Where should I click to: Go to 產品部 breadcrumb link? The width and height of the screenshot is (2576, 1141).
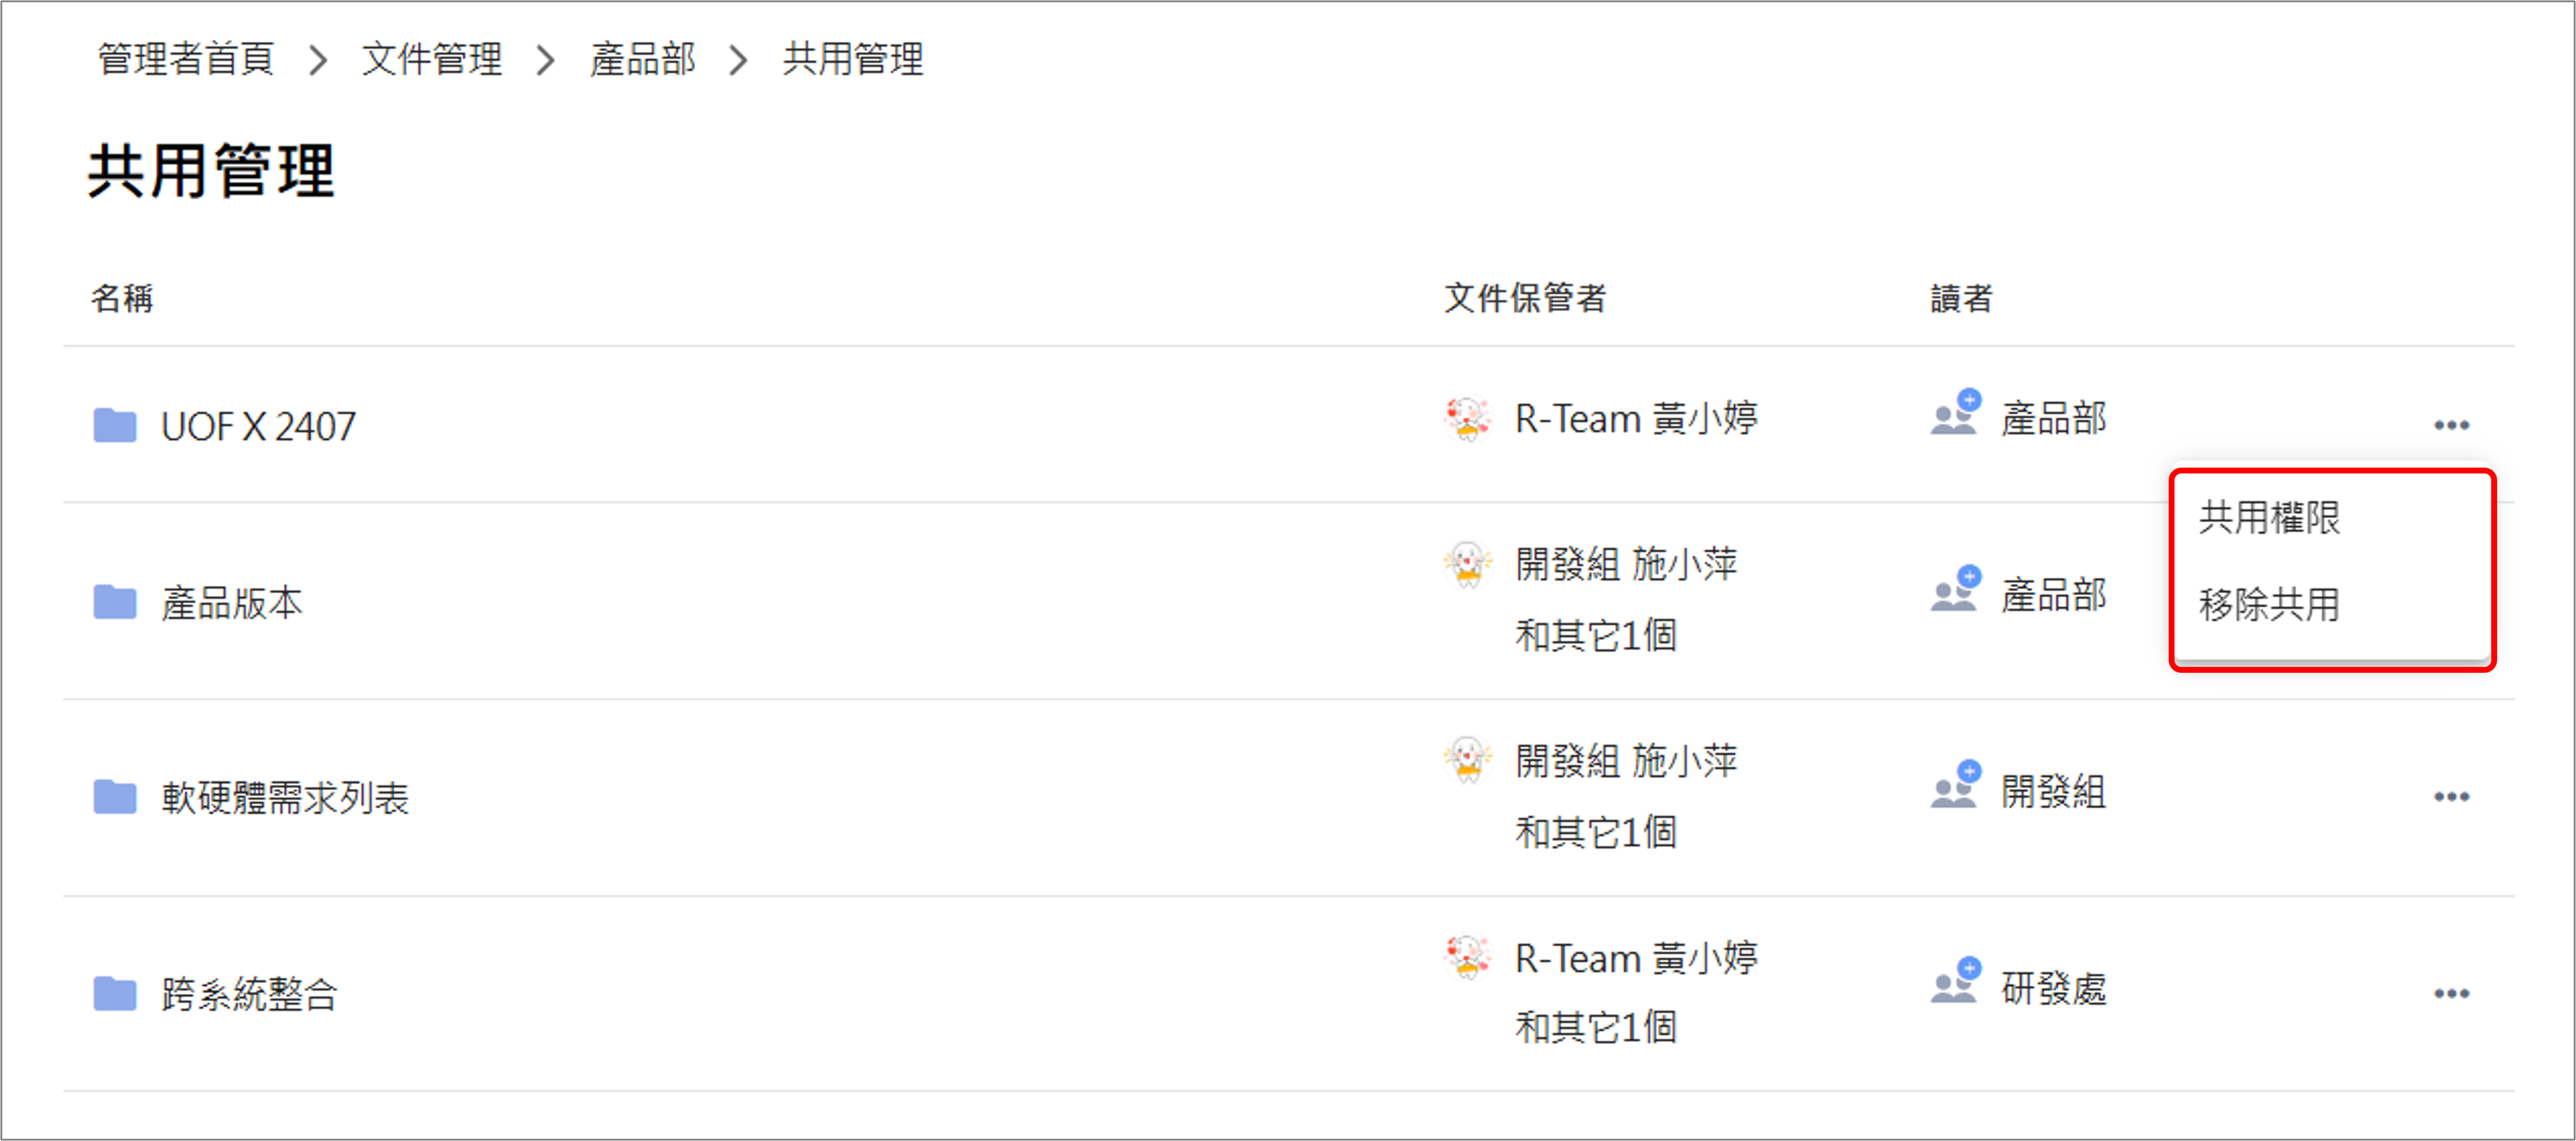click(x=642, y=59)
